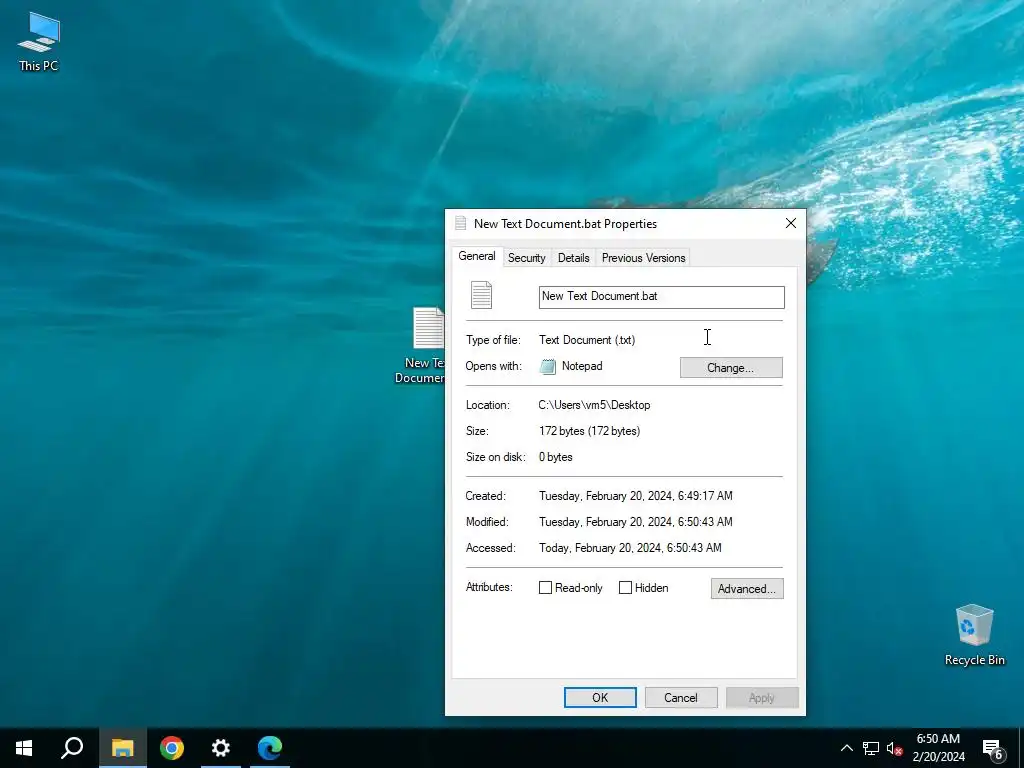Click the Change... button
The image size is (1024, 768).
(731, 368)
